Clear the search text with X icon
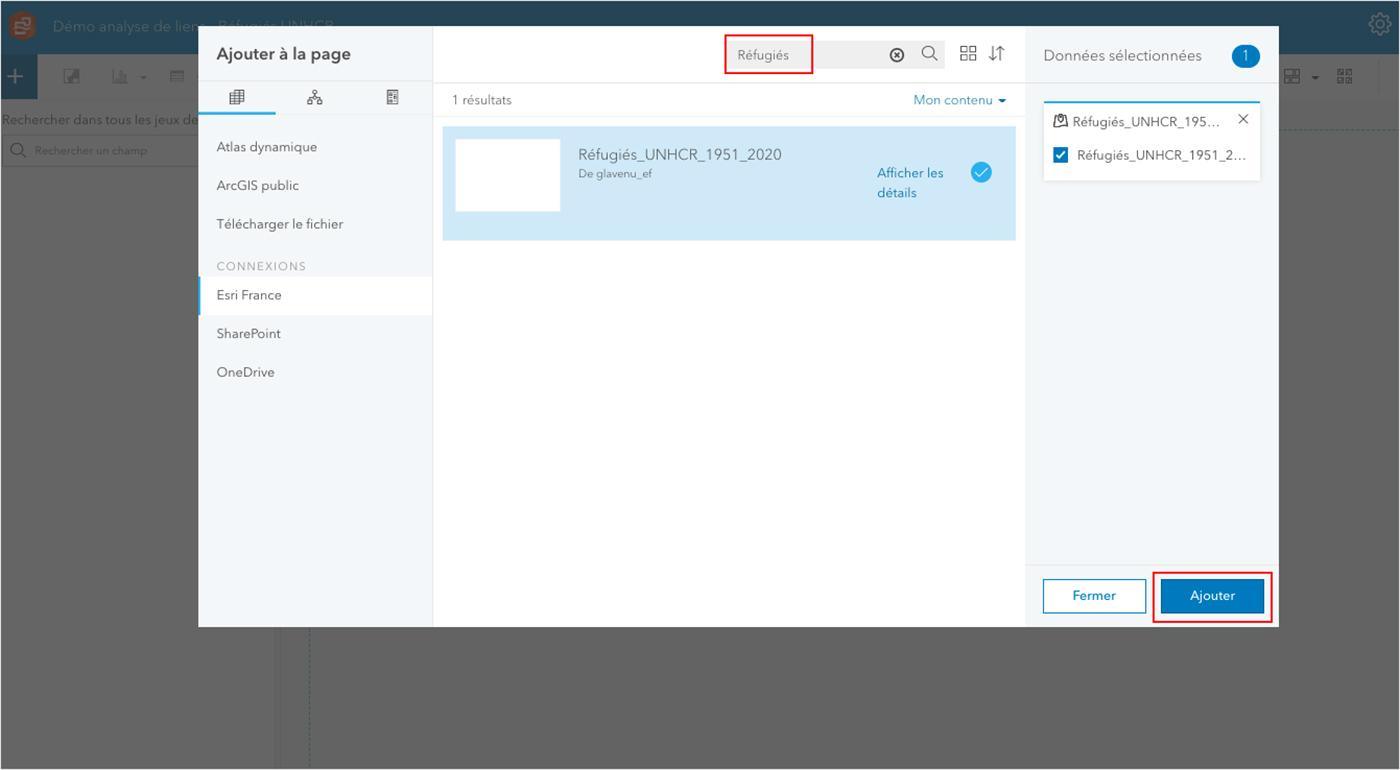 click(897, 55)
